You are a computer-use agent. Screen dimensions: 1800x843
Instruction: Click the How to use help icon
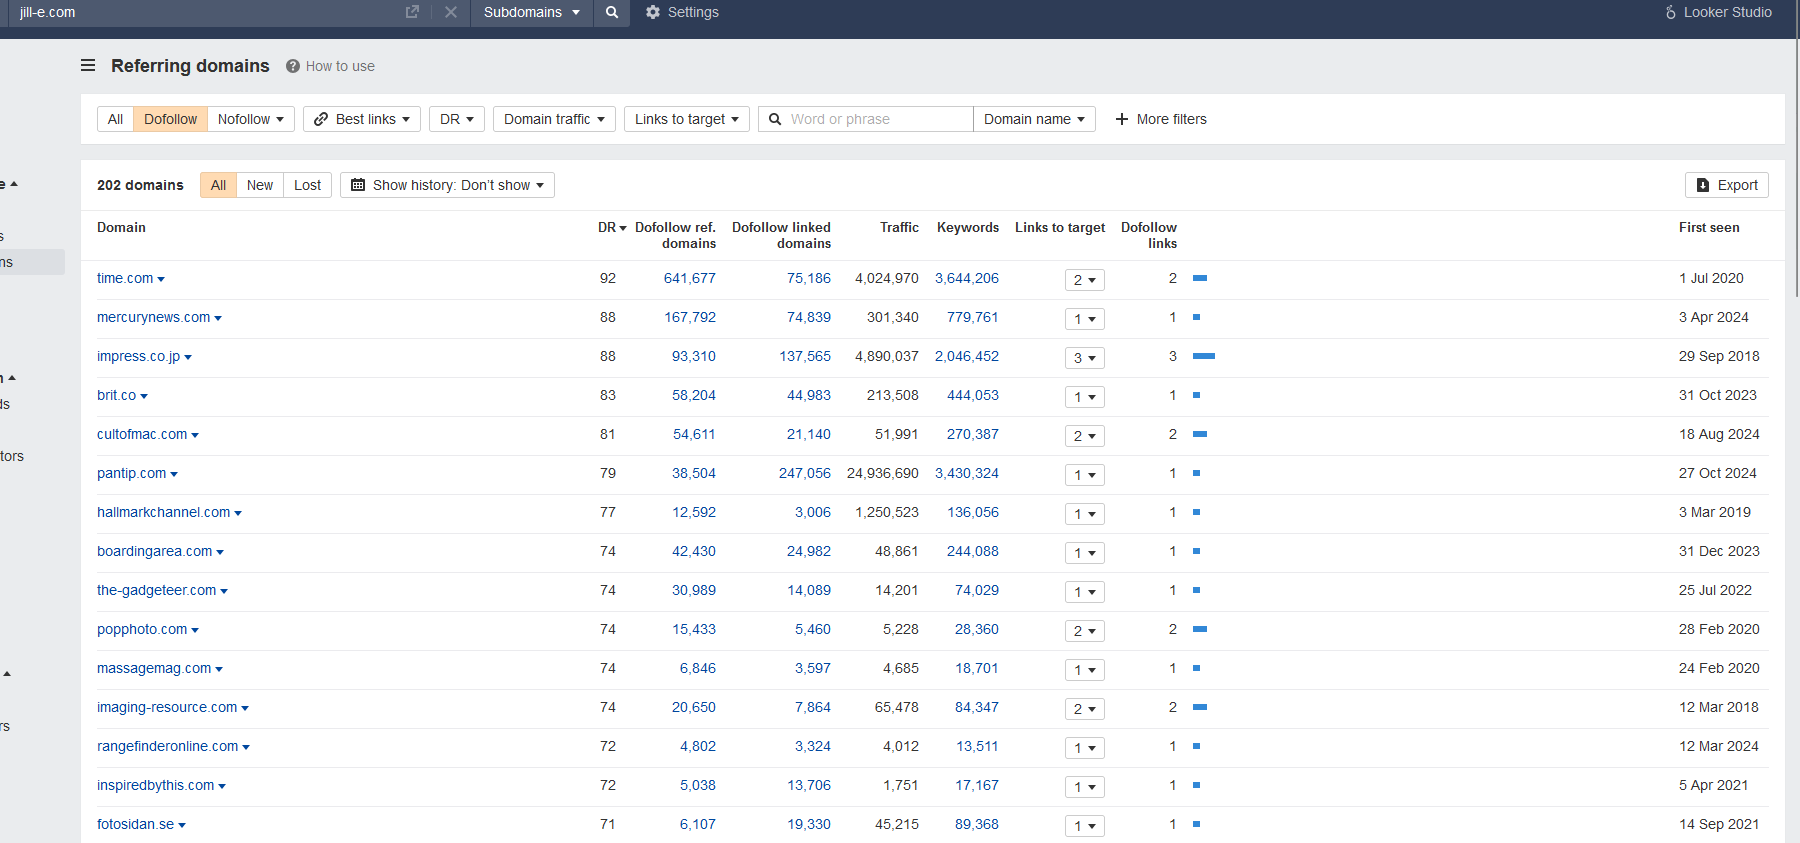pyautogui.click(x=293, y=66)
